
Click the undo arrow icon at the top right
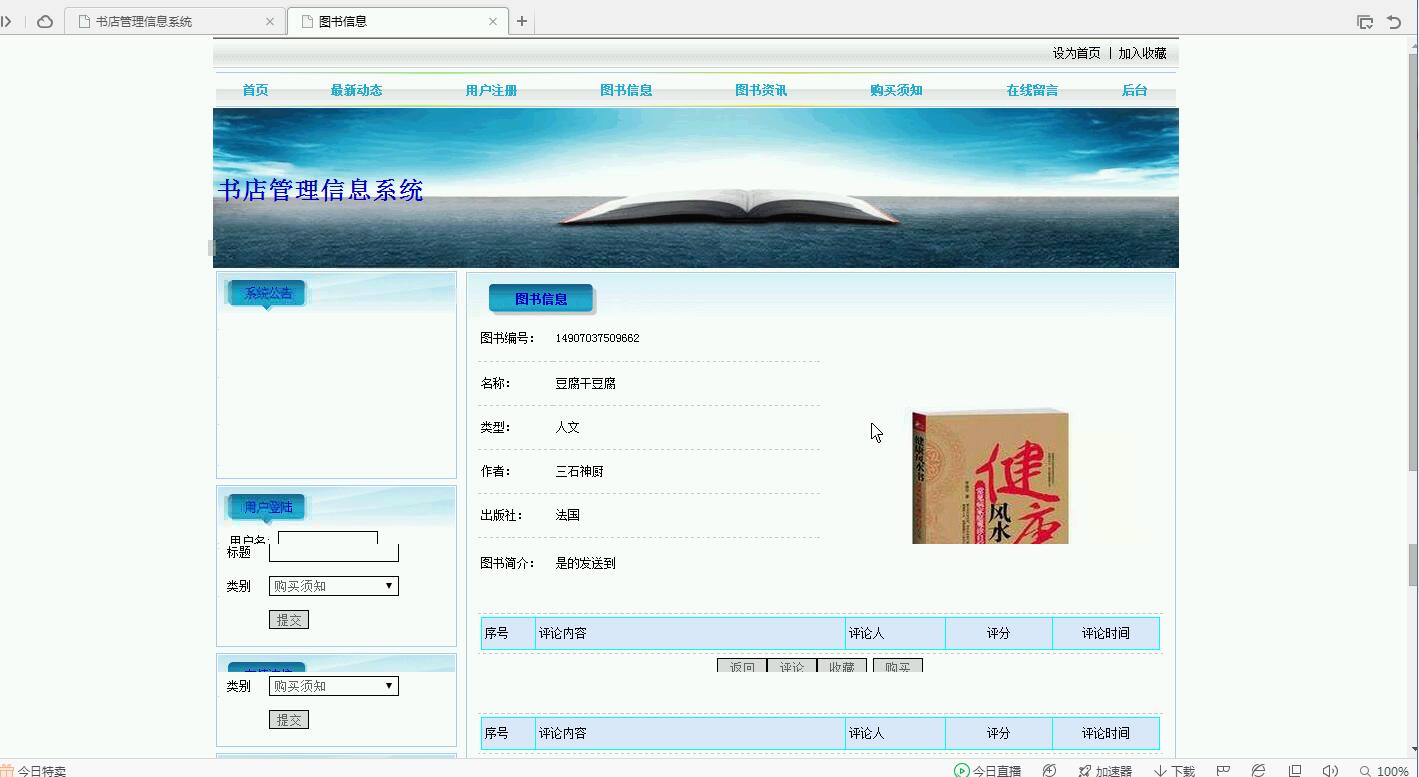pyautogui.click(x=1395, y=21)
